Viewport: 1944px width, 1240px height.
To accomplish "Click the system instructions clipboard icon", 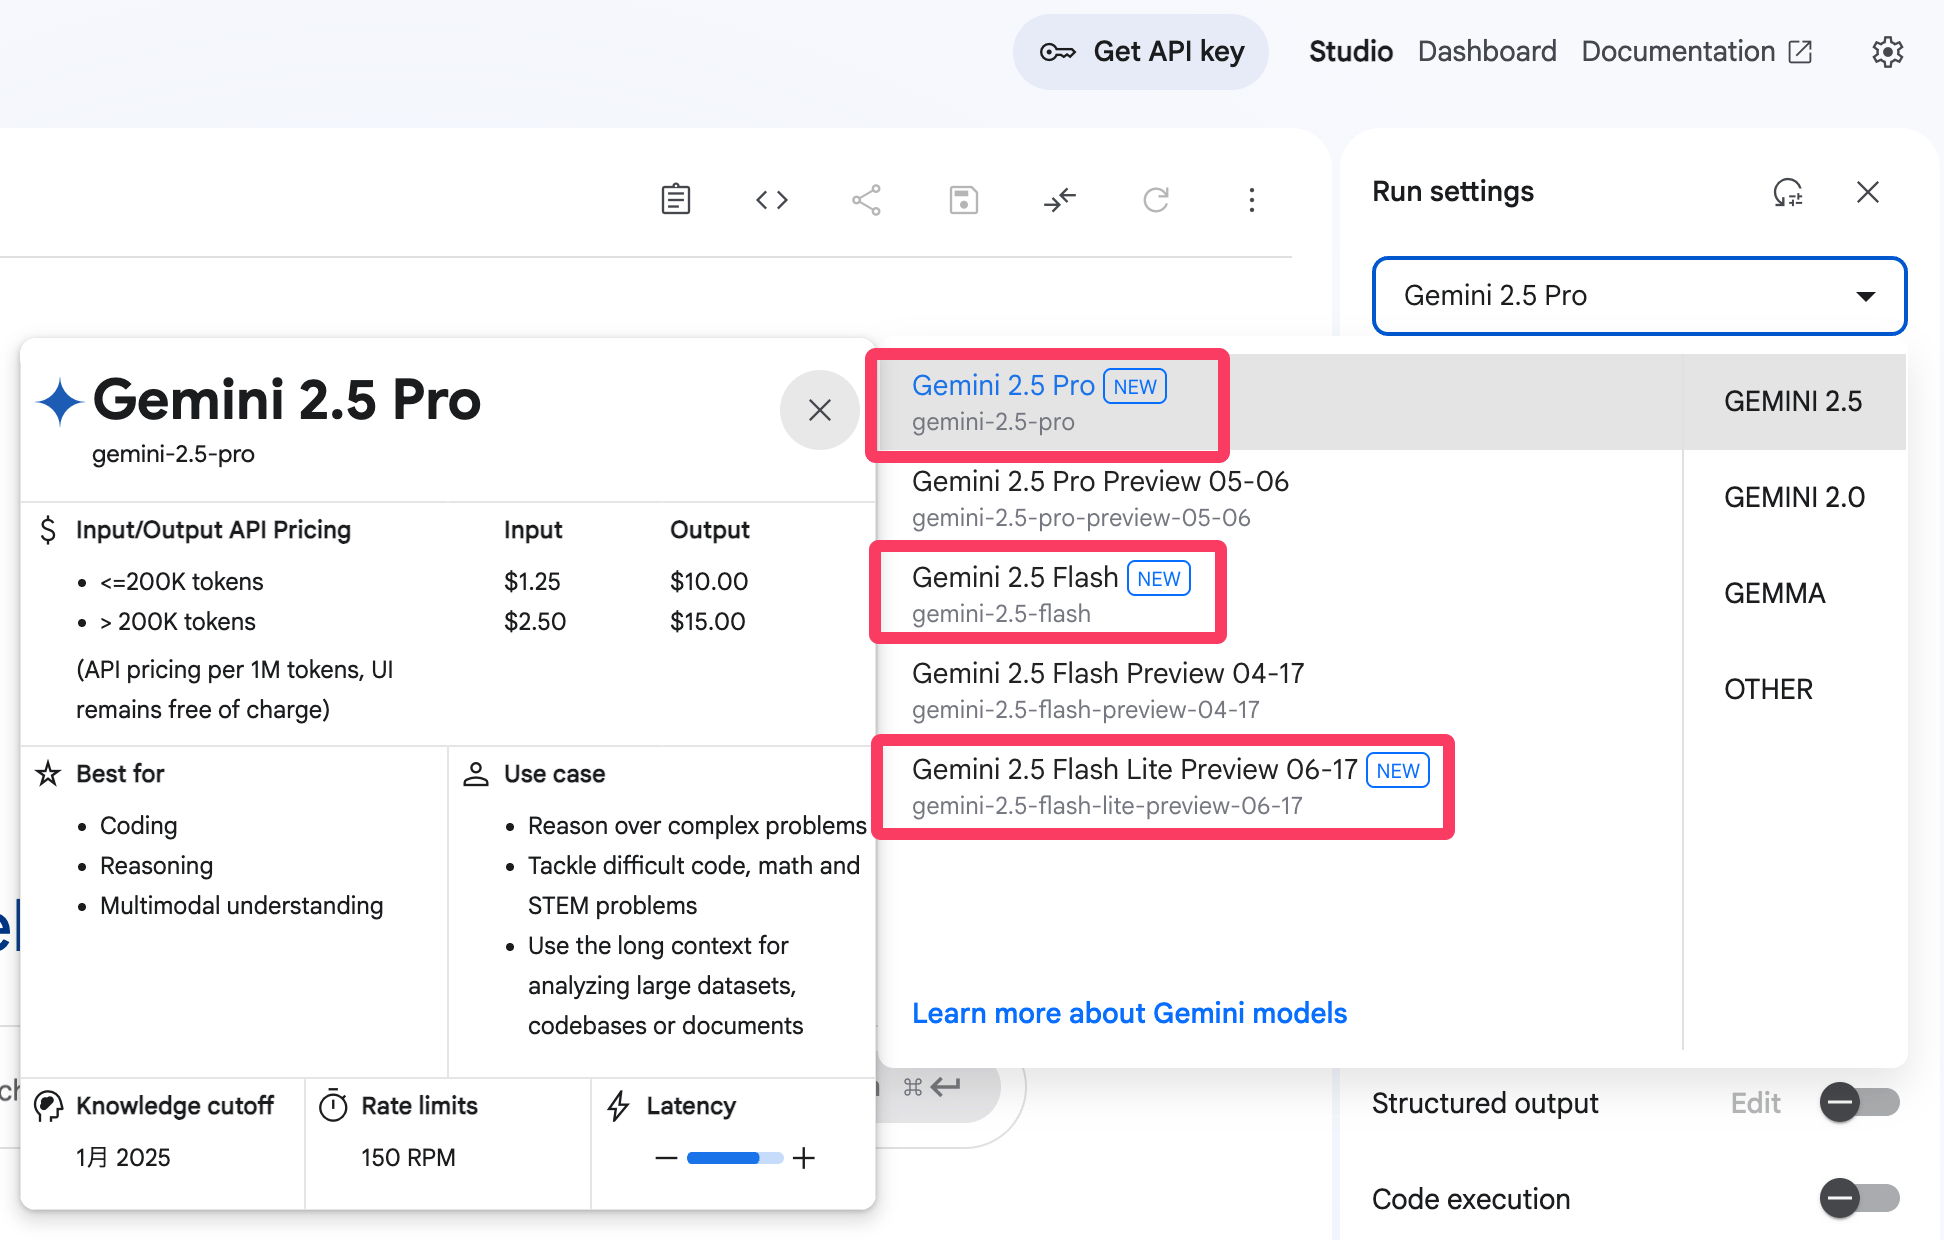I will 676,199.
